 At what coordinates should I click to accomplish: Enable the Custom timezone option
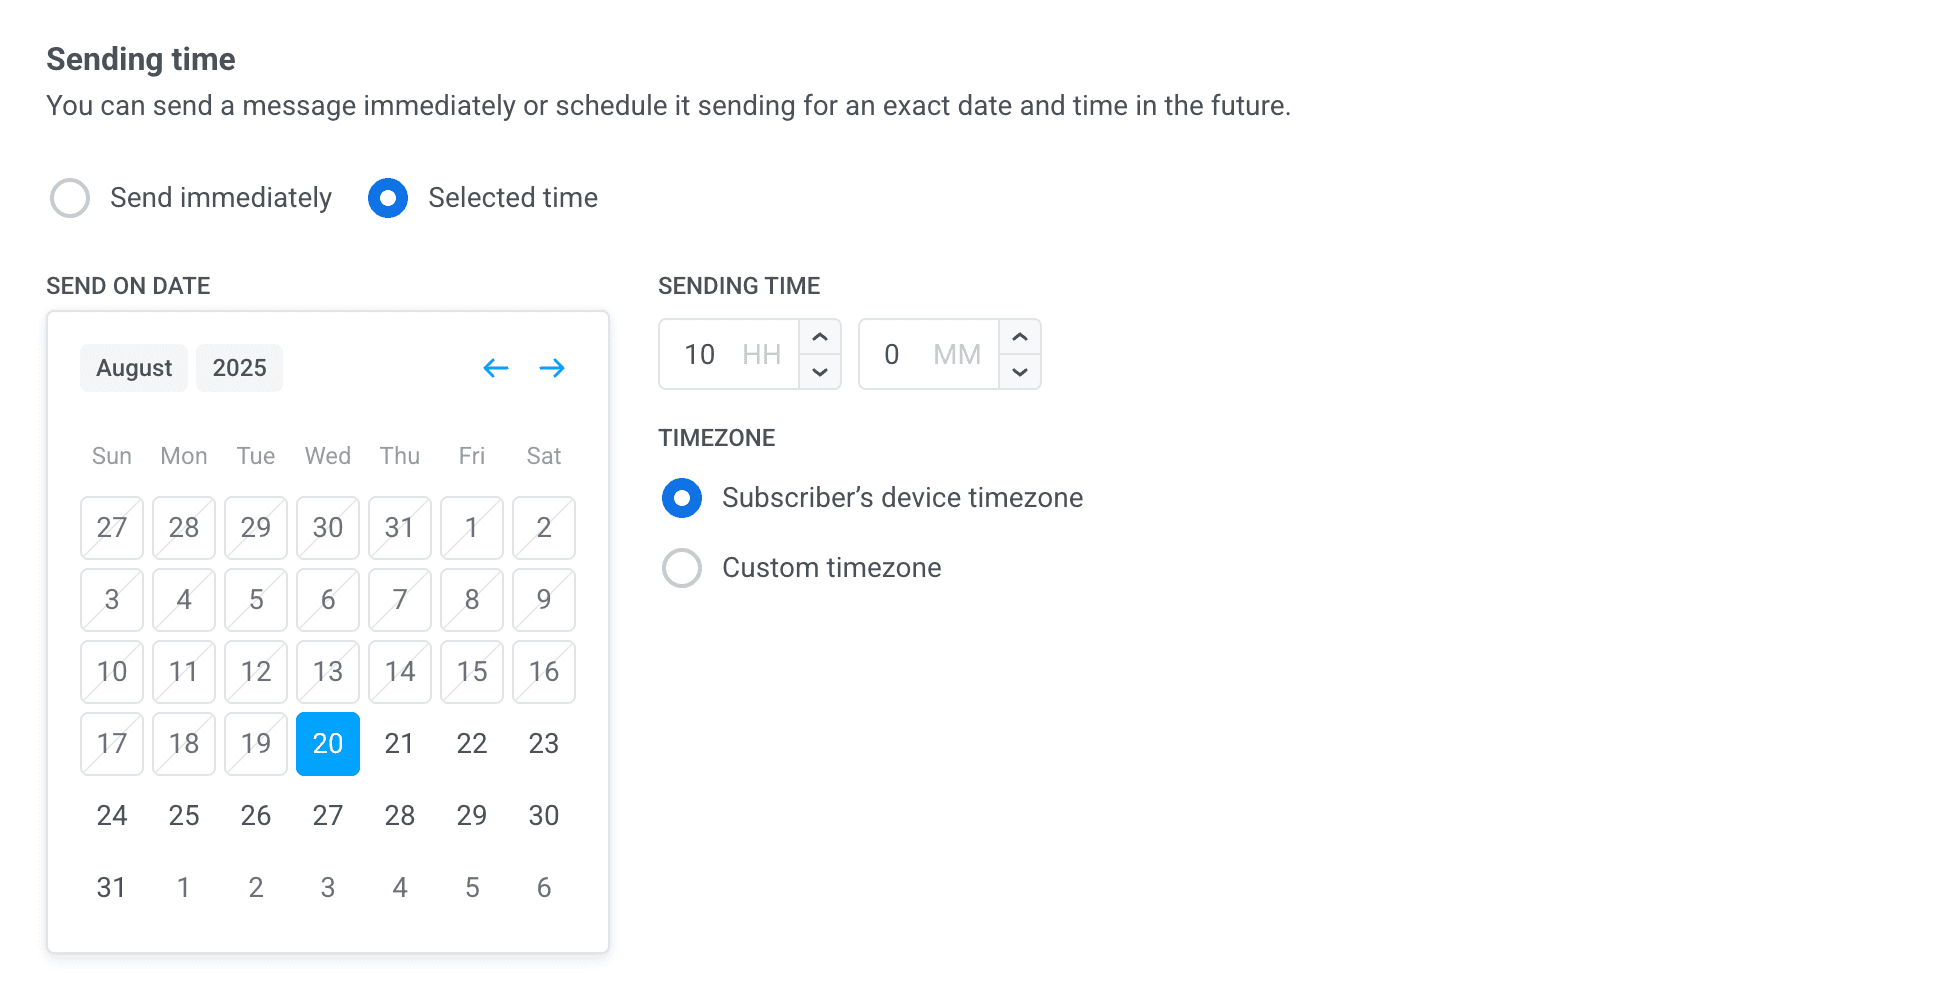681,568
